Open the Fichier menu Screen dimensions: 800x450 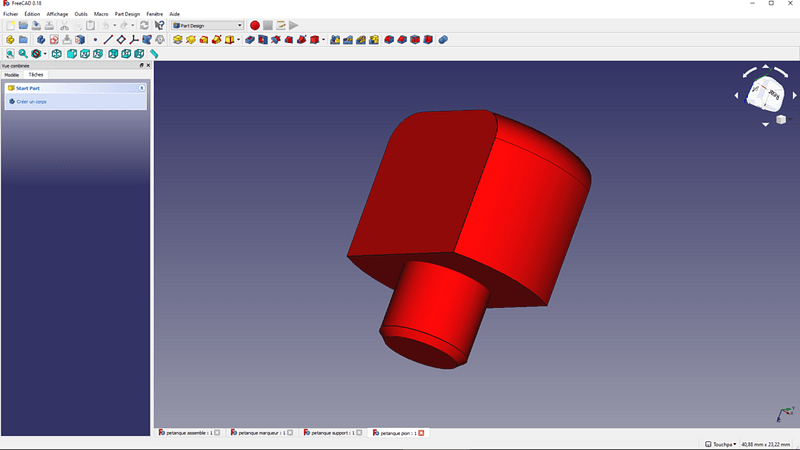11,14
